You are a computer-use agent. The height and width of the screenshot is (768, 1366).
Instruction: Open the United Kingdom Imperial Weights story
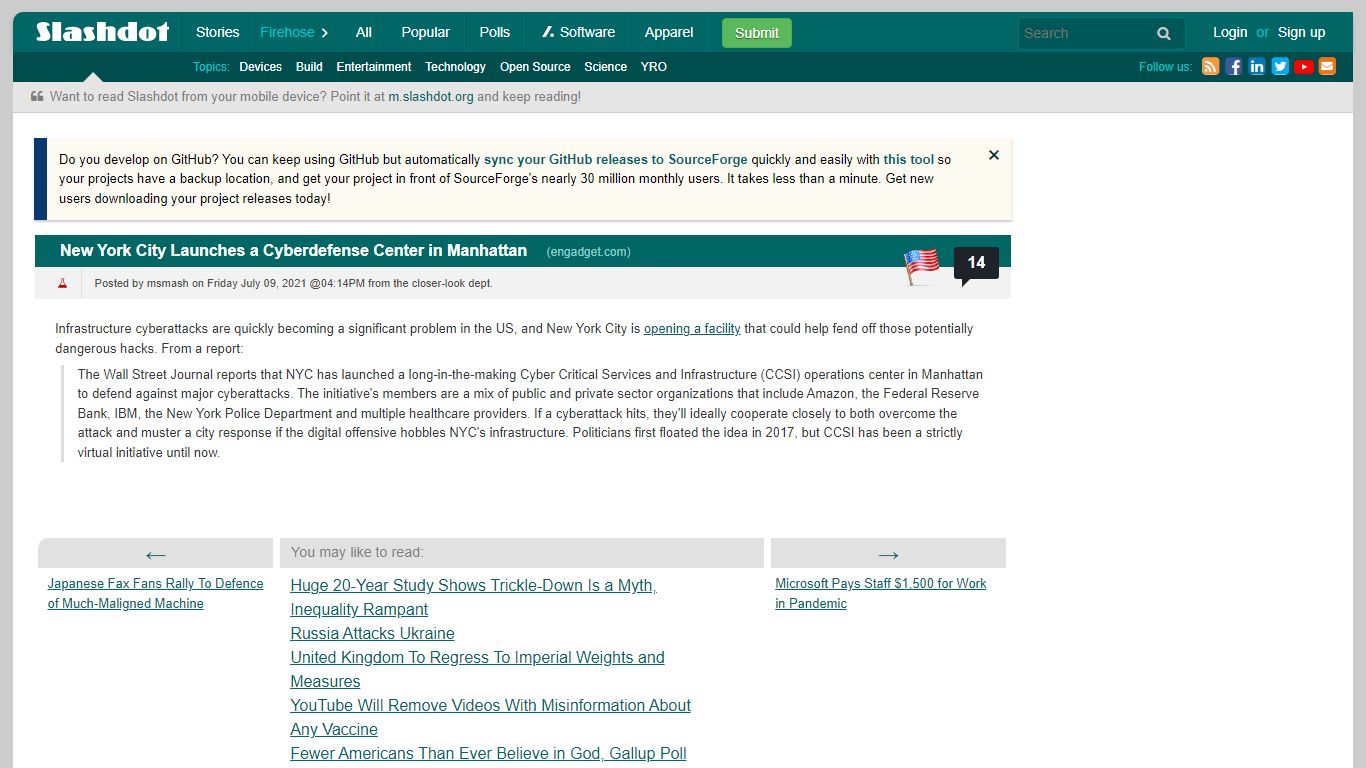477,669
